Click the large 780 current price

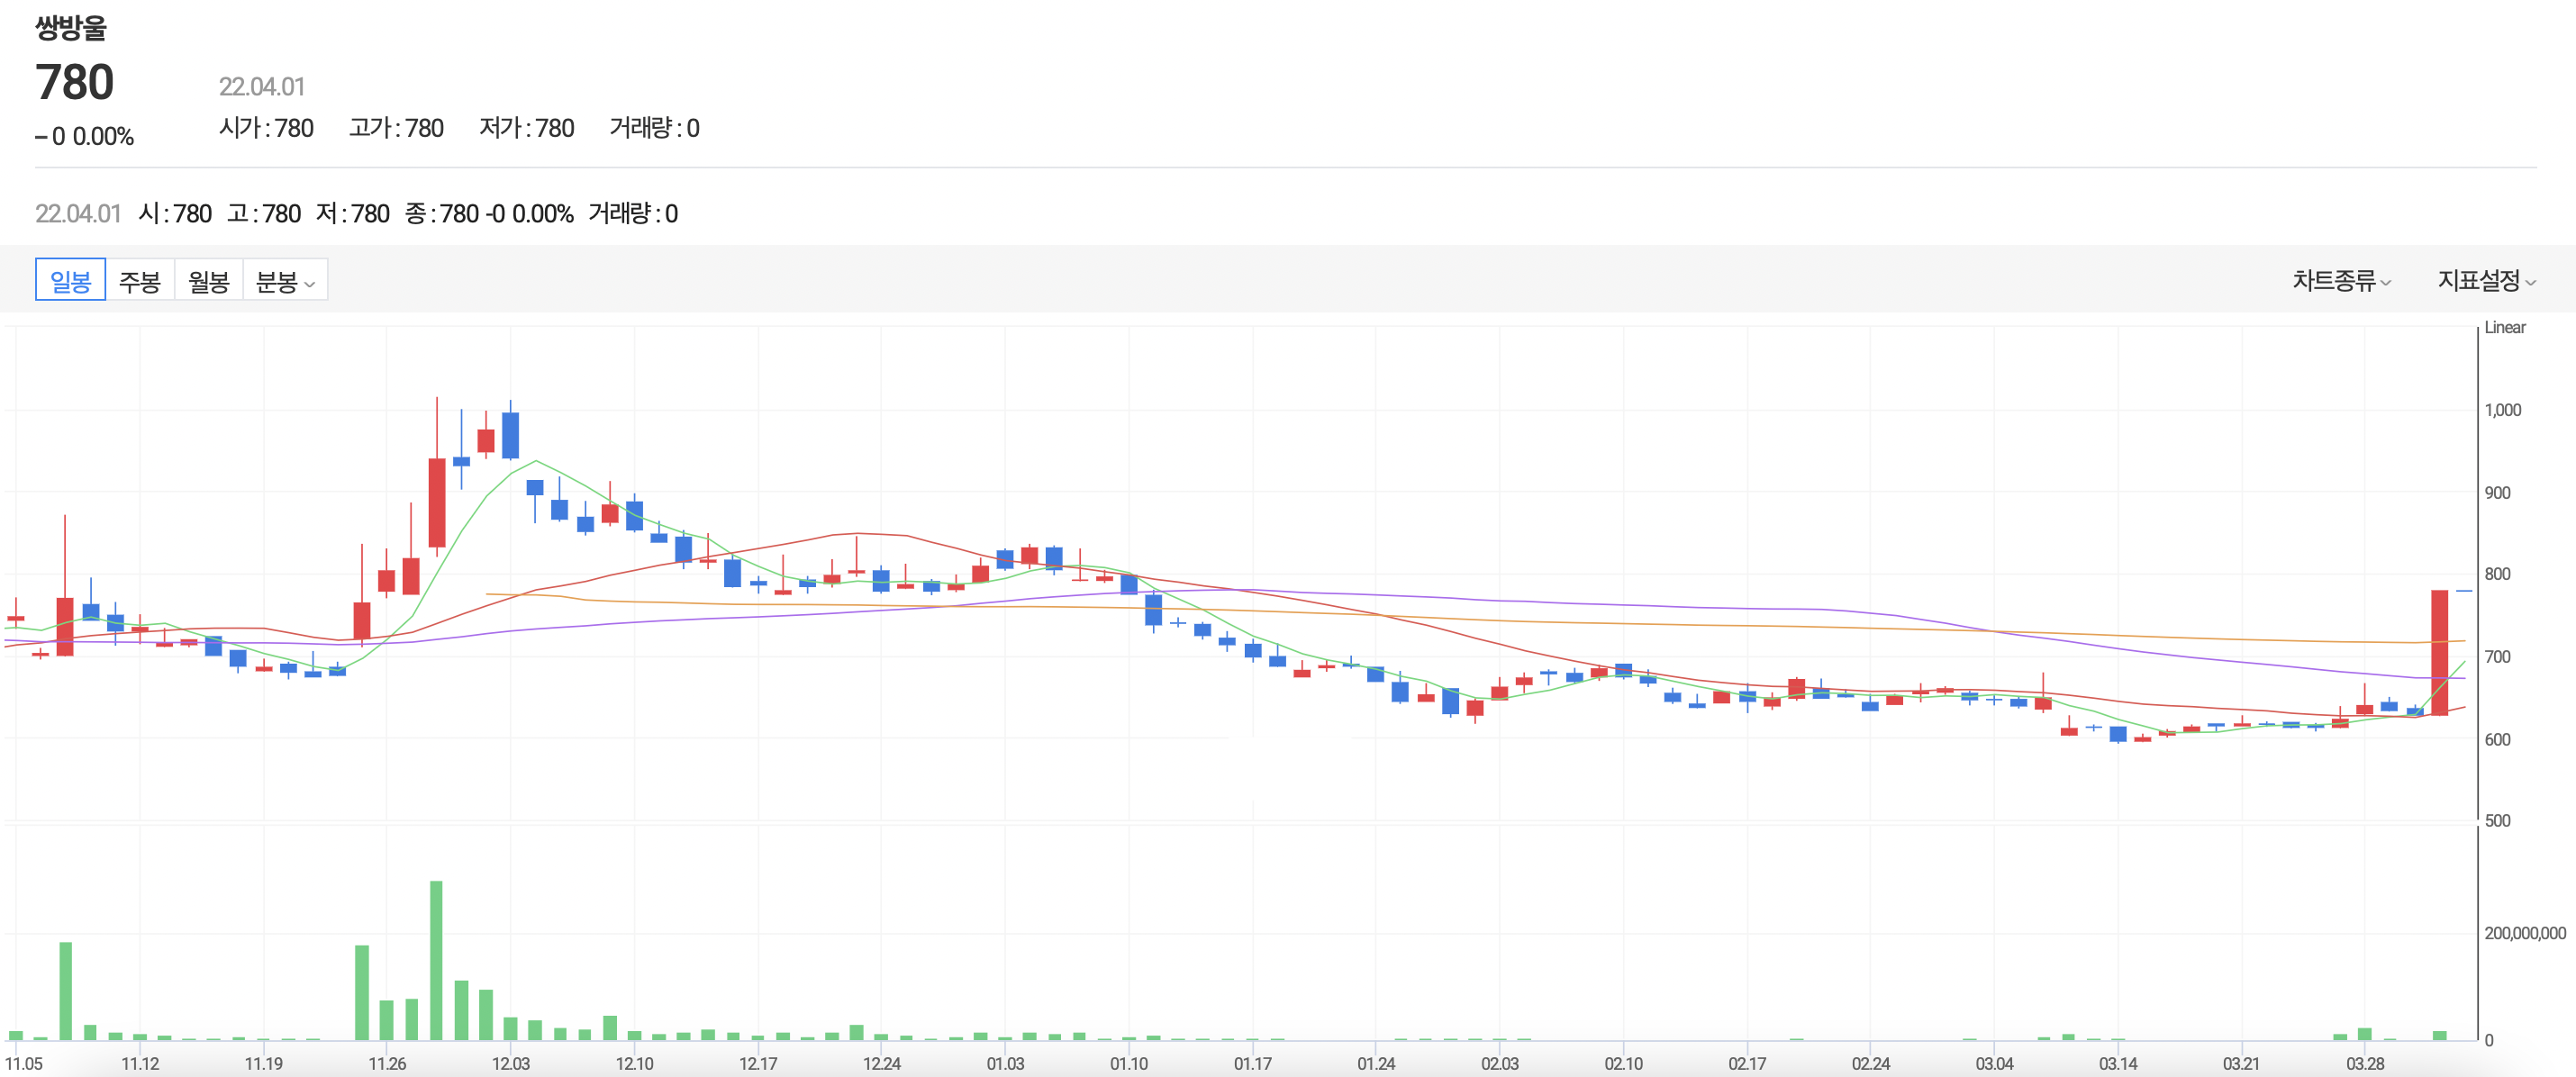point(75,82)
